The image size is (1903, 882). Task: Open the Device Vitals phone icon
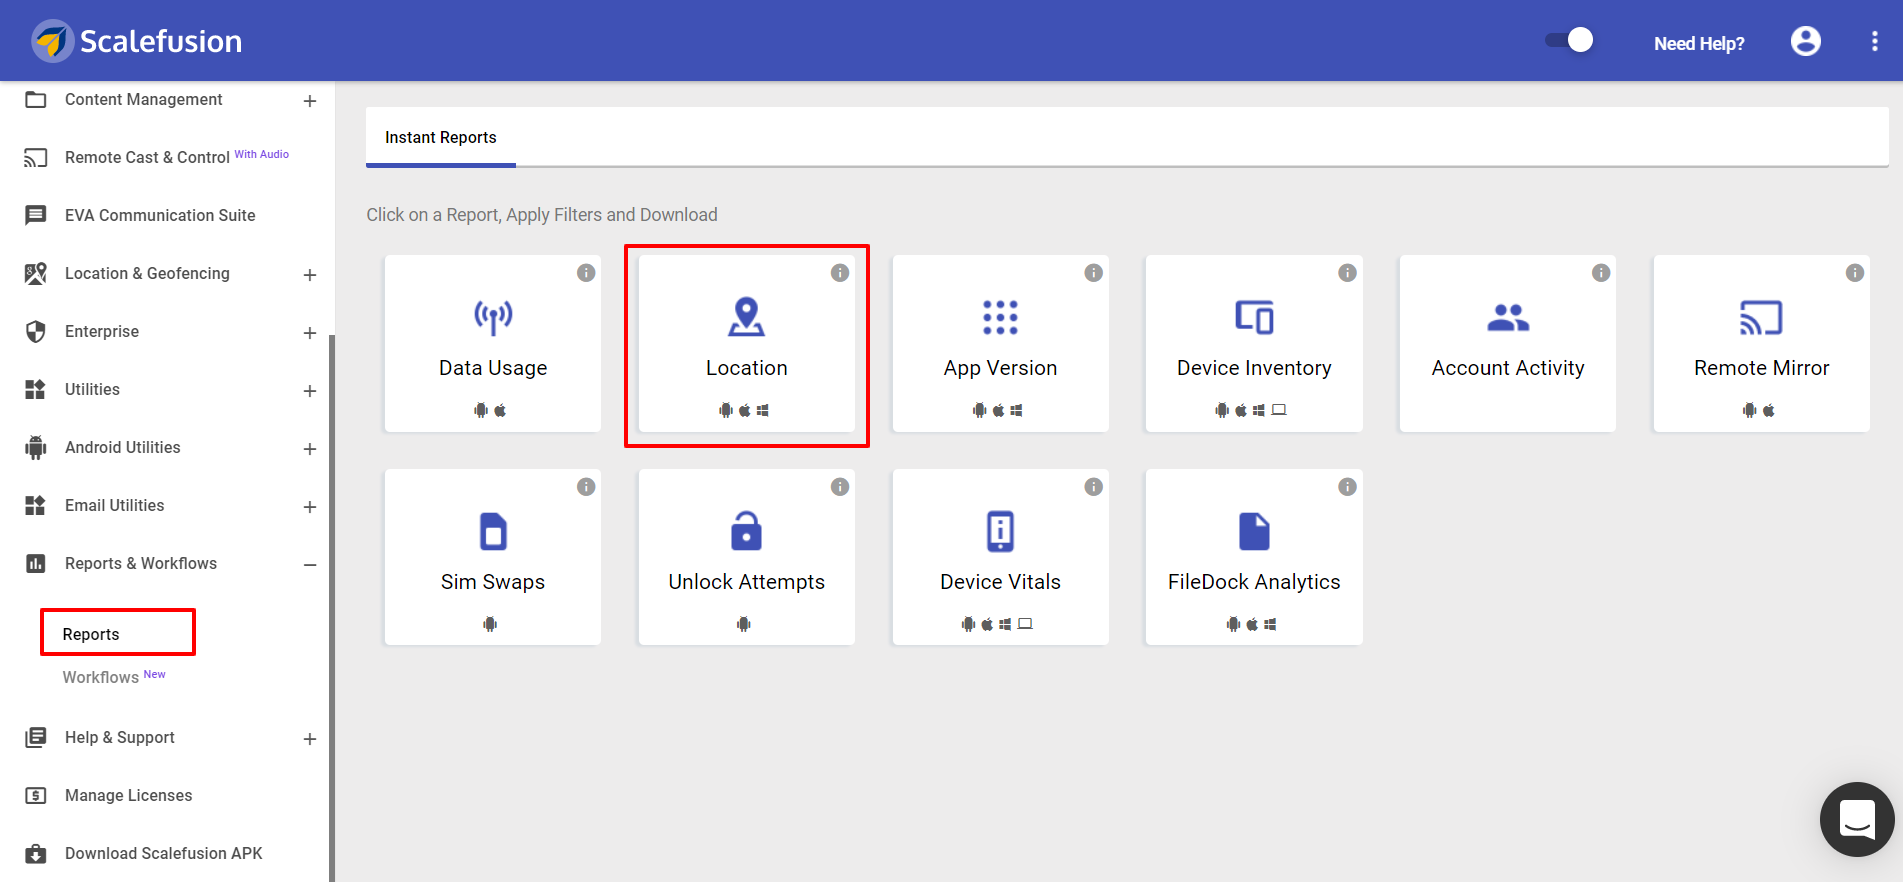[x=1000, y=531]
